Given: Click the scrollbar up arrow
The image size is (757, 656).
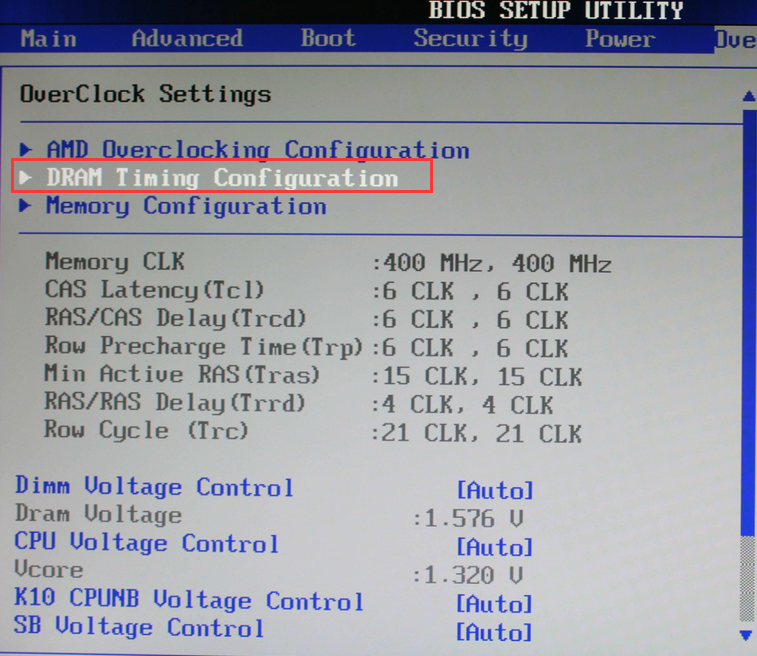Looking at the screenshot, I should tap(749, 96).
